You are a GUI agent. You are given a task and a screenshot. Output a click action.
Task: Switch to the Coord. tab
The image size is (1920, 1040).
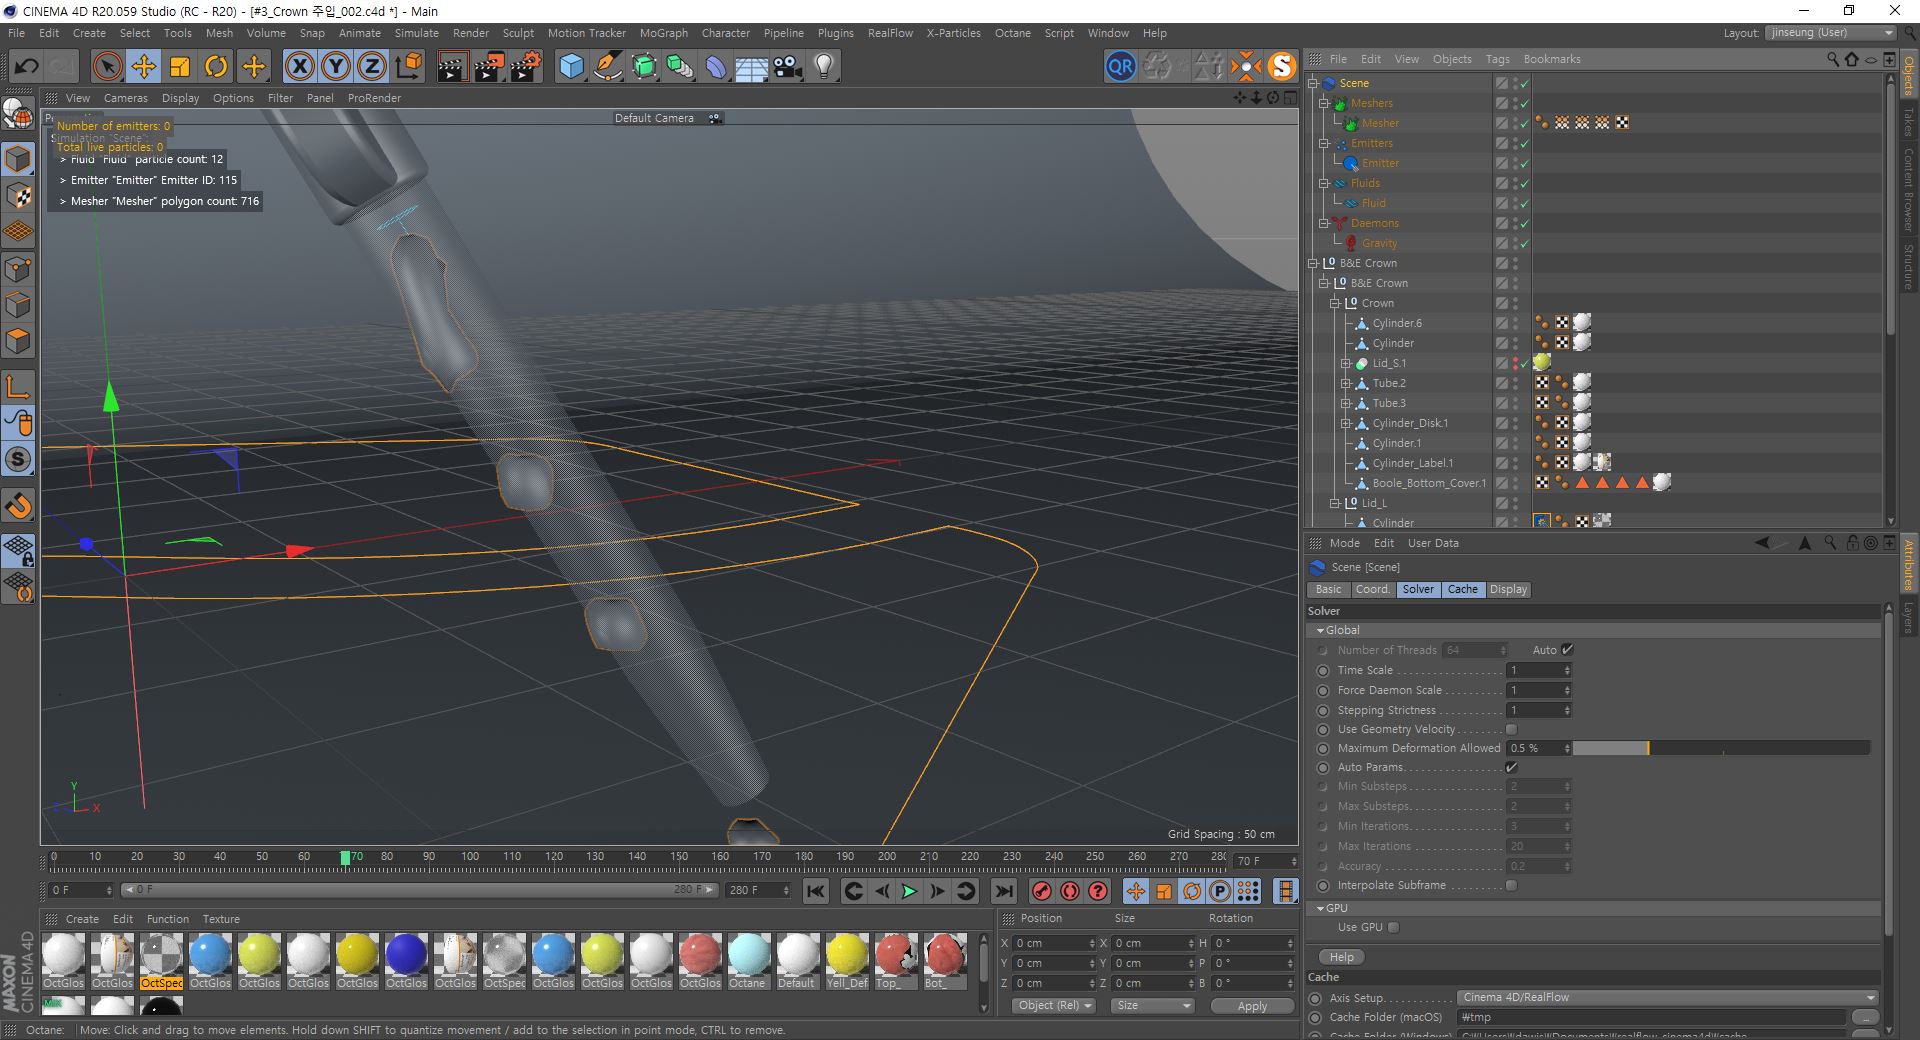pos(1372,590)
